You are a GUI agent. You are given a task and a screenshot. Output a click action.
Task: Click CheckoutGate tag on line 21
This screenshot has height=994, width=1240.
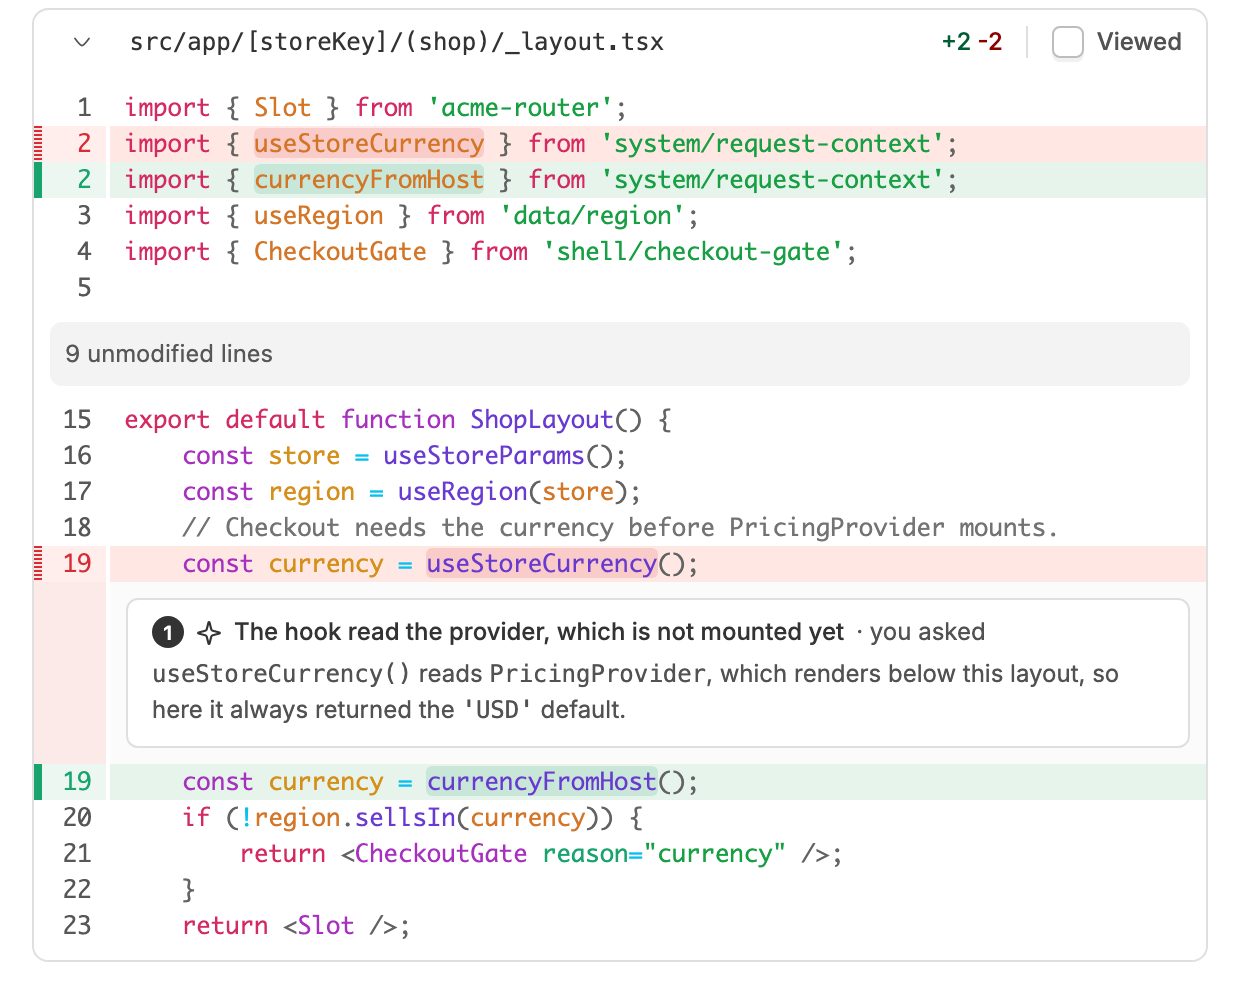coord(441,854)
